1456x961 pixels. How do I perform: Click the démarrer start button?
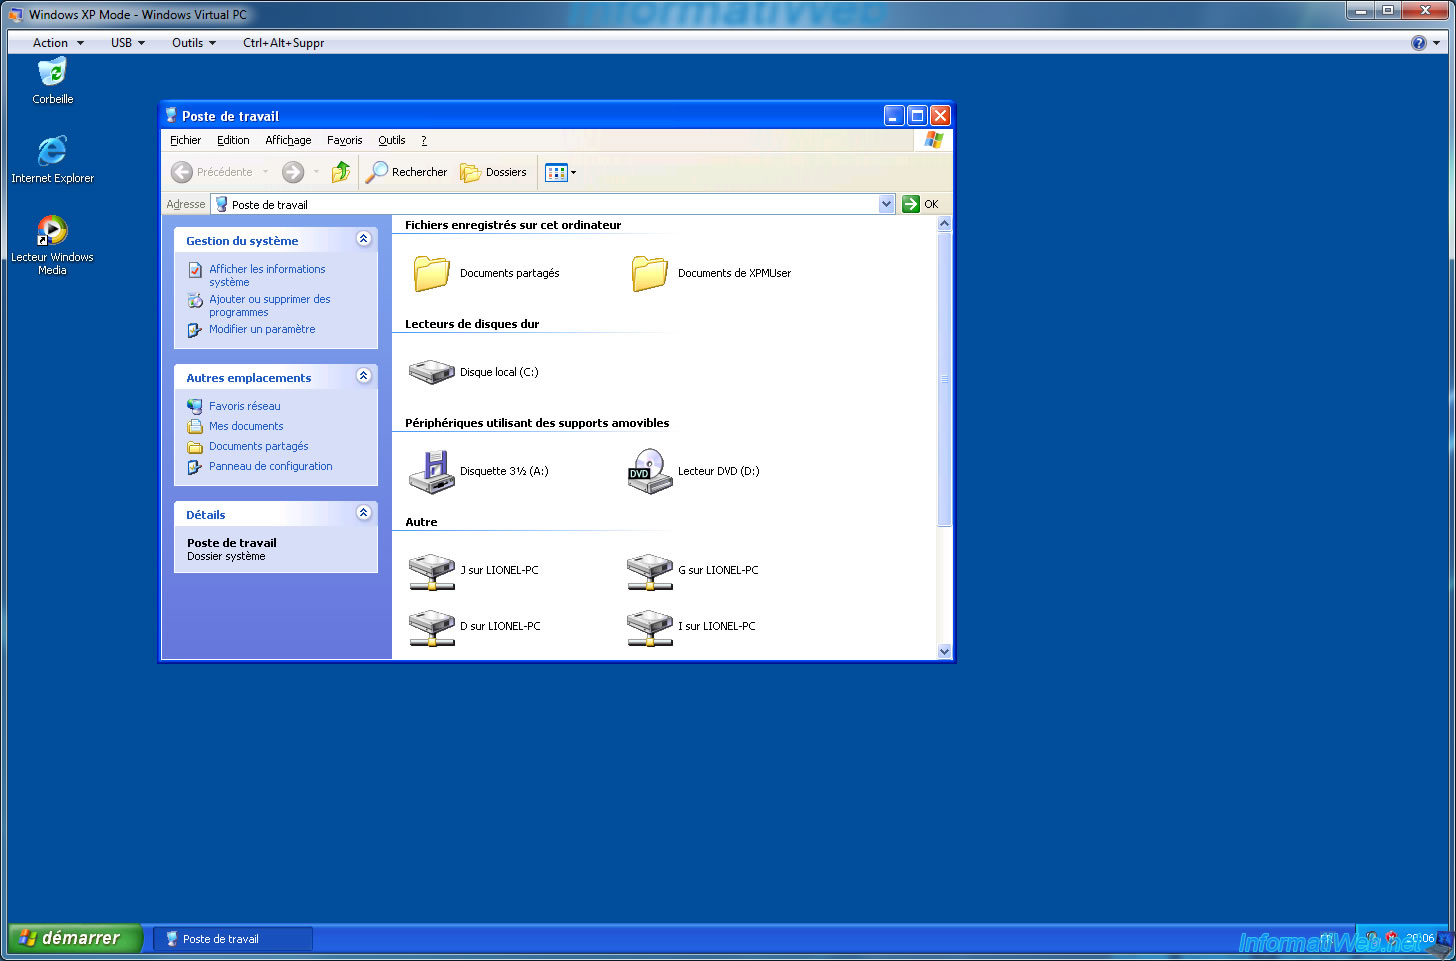click(x=75, y=938)
